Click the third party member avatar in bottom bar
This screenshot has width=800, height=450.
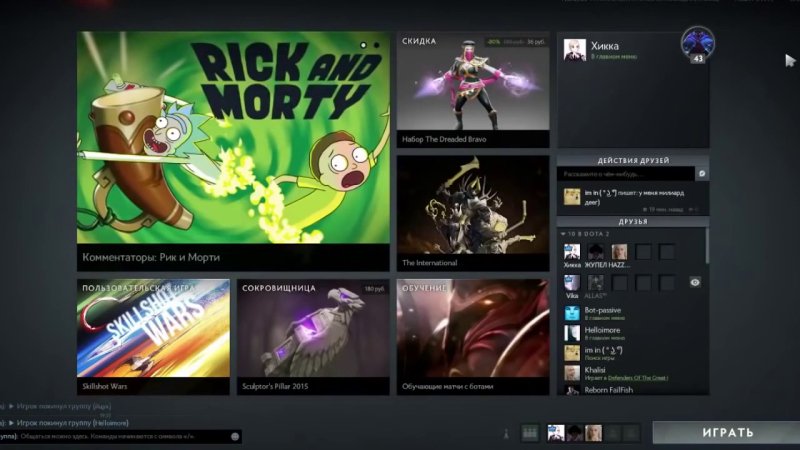(x=593, y=433)
